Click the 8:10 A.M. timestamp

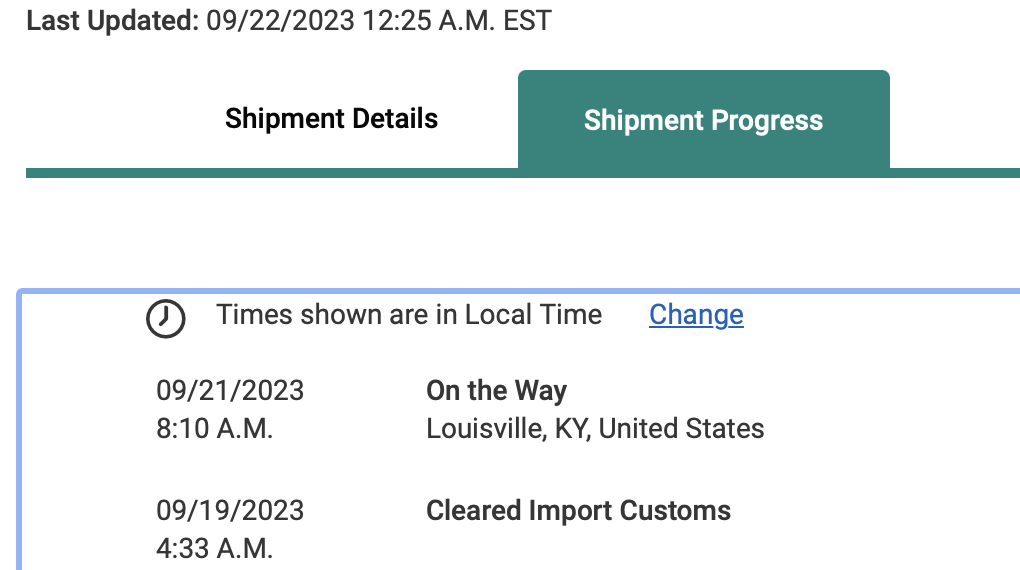pyautogui.click(x=215, y=429)
